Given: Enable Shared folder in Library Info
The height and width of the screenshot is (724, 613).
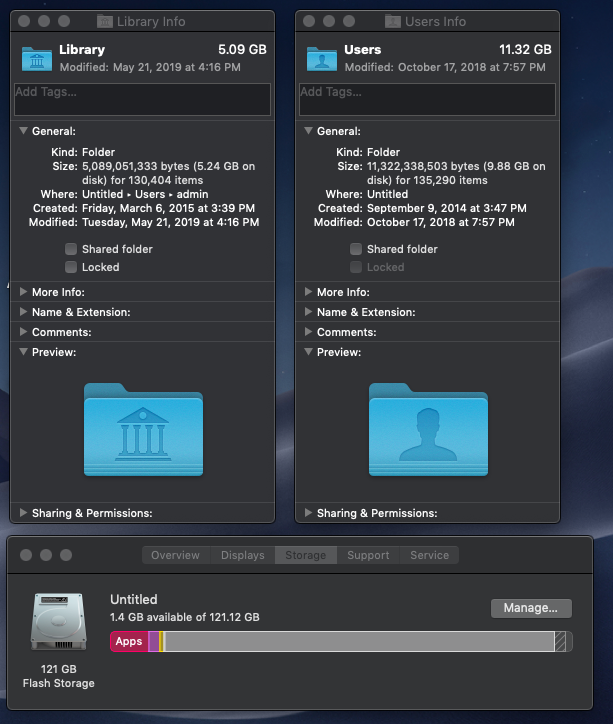Looking at the screenshot, I should coord(71,249).
